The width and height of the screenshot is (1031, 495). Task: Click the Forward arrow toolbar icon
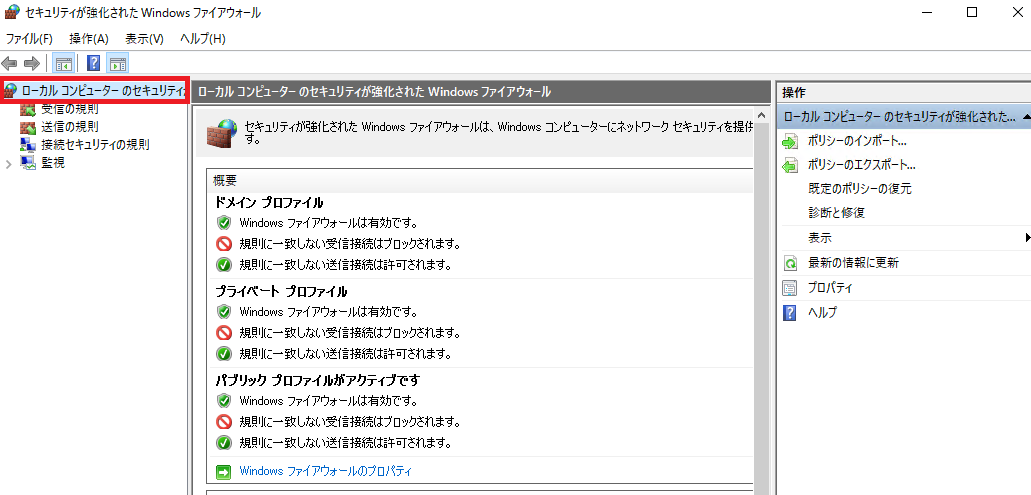coord(31,63)
